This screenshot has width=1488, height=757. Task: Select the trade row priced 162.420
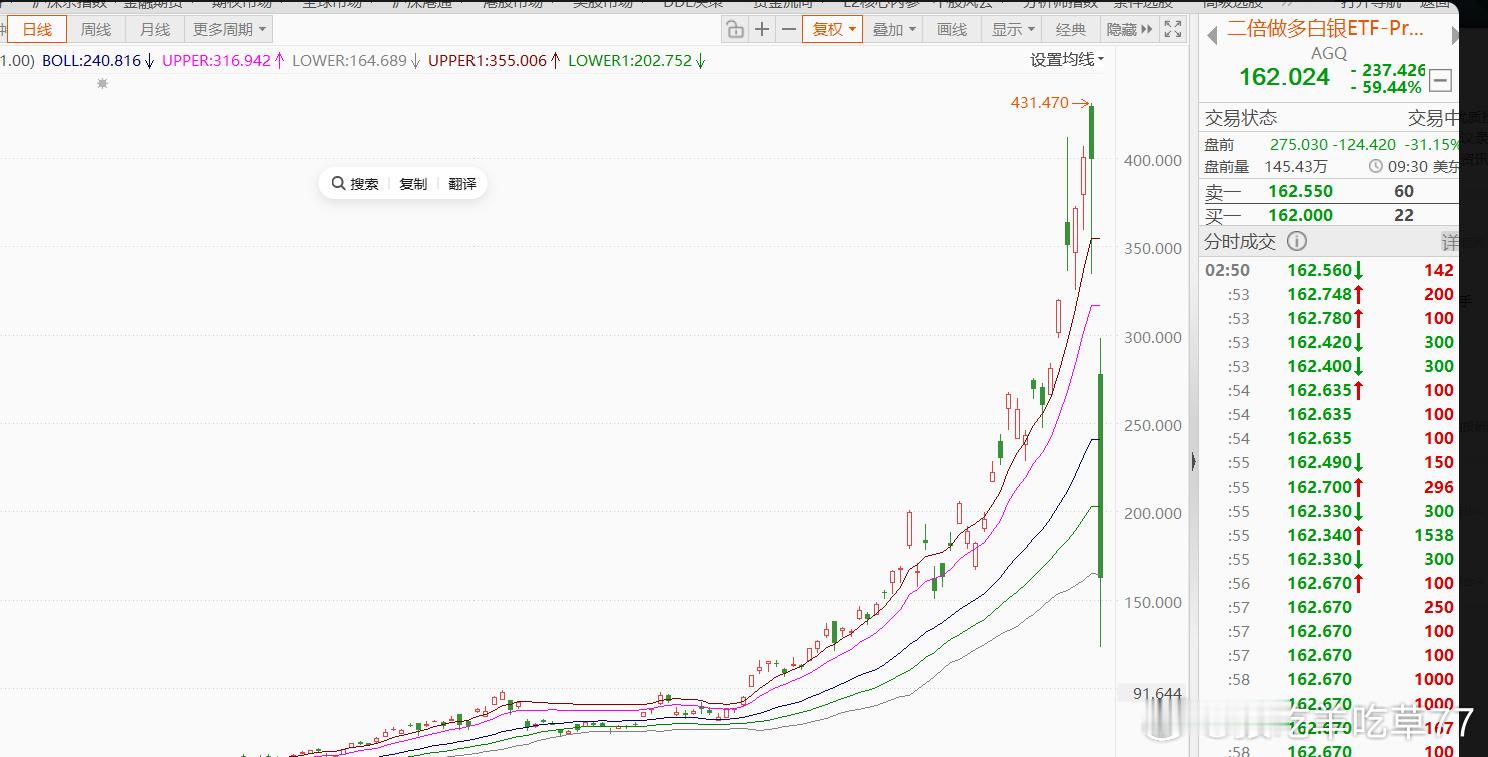pyautogui.click(x=1329, y=342)
